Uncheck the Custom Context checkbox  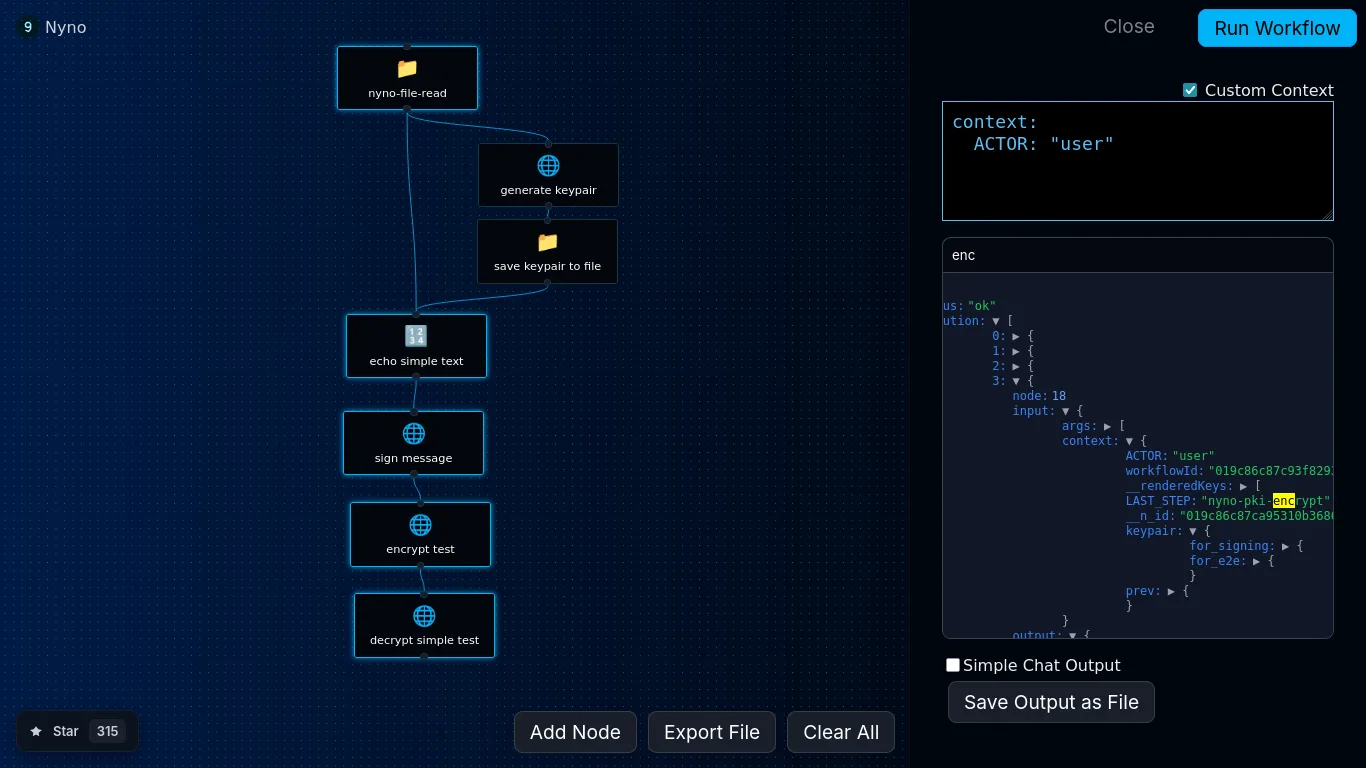[1190, 89]
